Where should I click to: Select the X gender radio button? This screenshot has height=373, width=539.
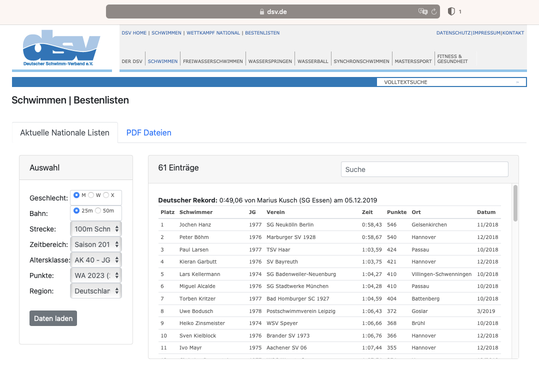pyautogui.click(x=106, y=195)
